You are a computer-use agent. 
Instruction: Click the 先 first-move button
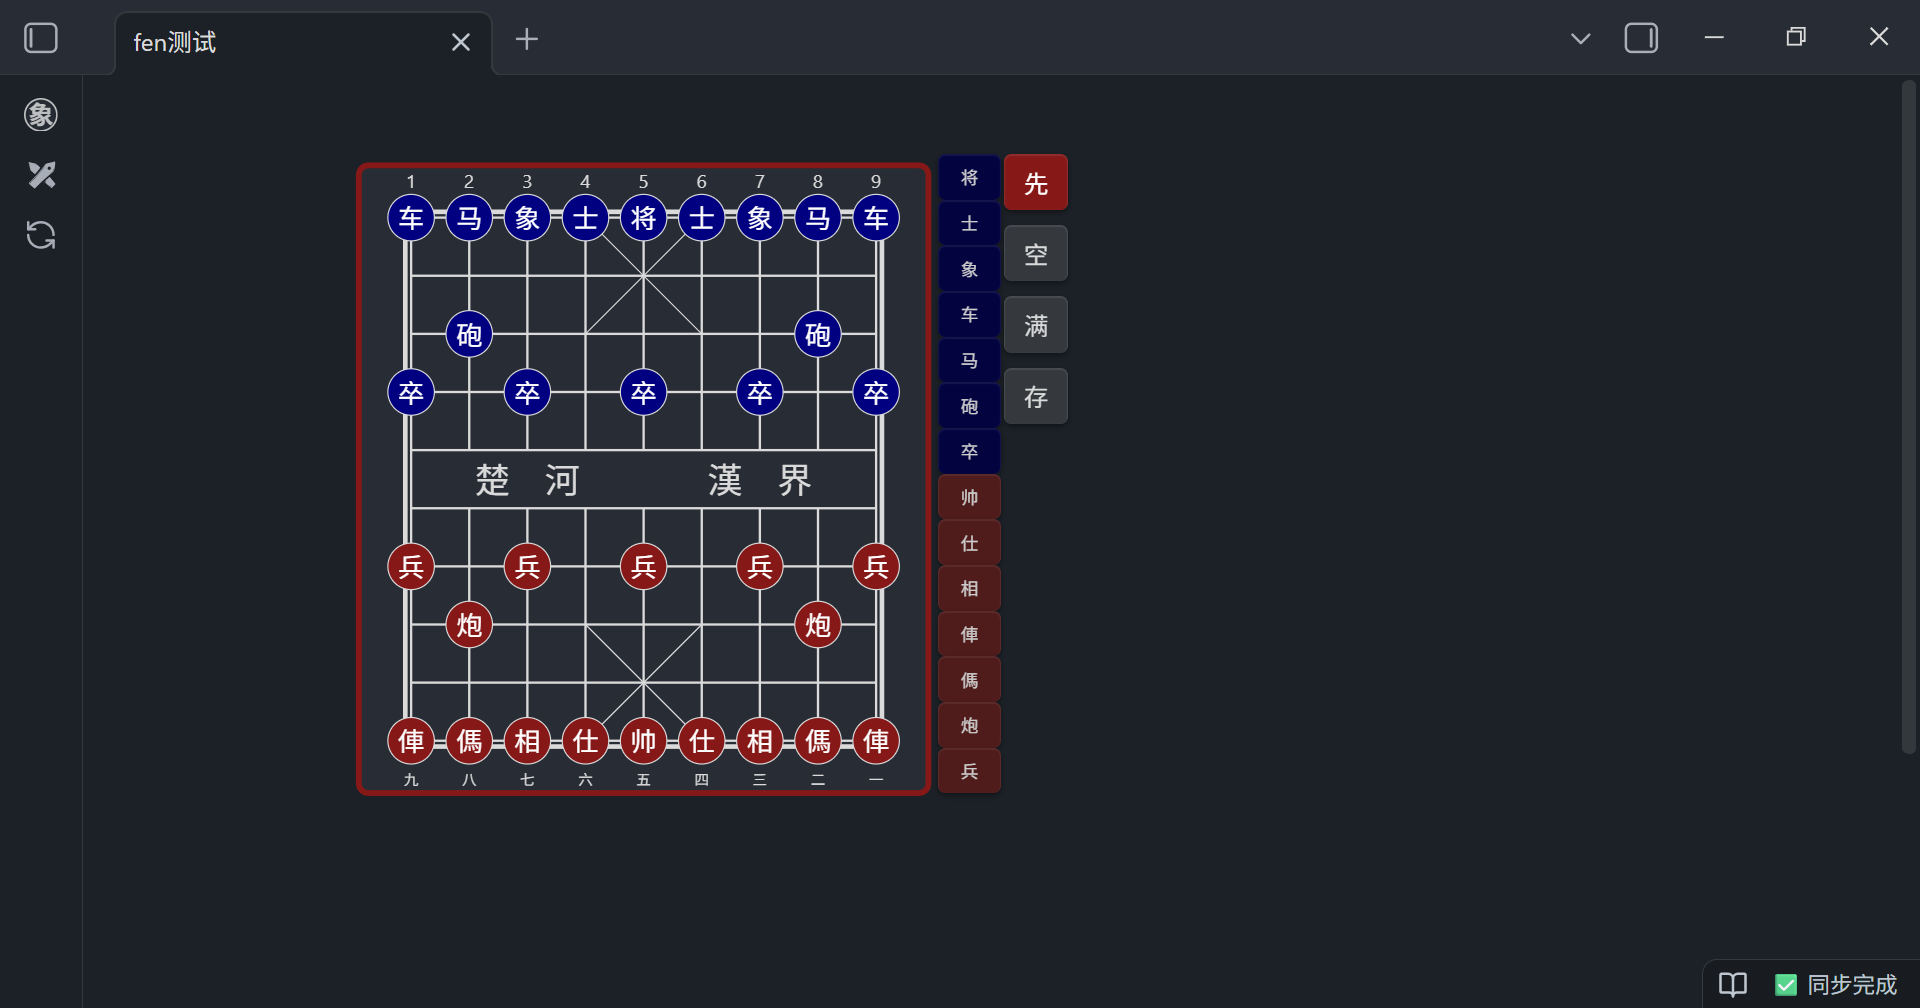[1036, 183]
